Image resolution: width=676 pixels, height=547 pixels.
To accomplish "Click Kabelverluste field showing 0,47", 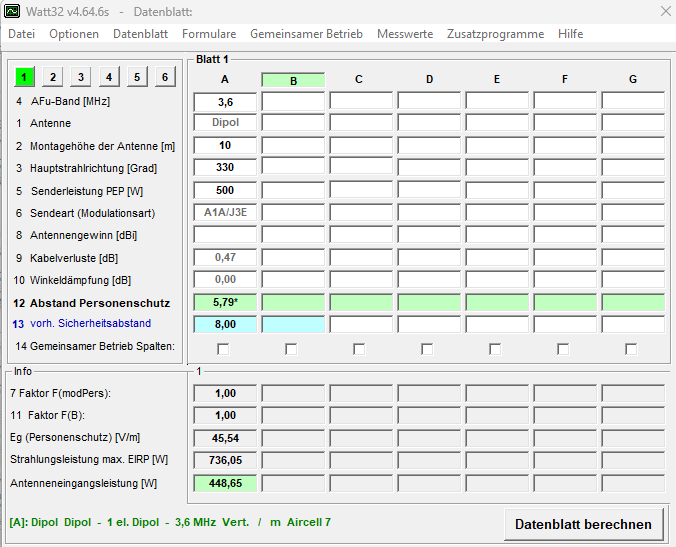I will click(x=225, y=257).
